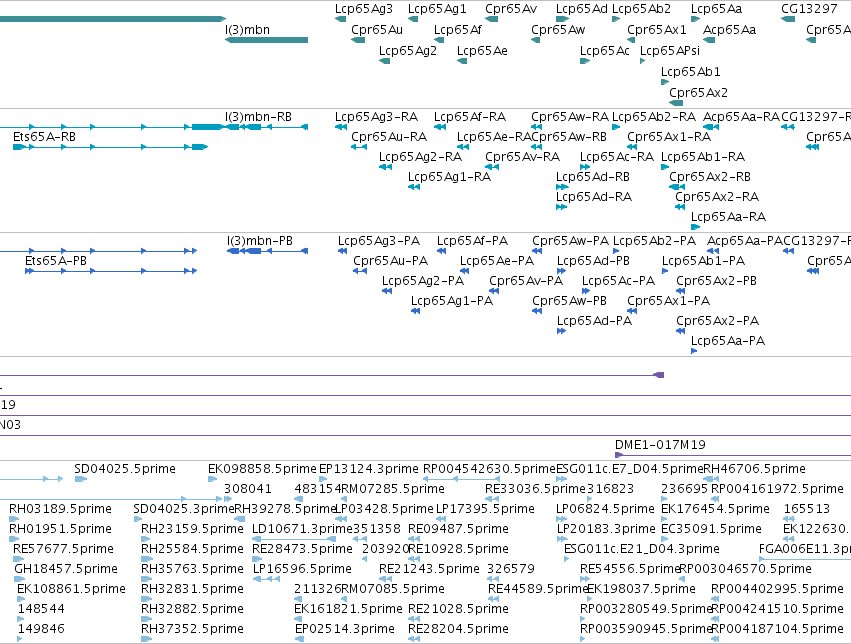This screenshot has width=851, height=644.
Task: Click the Lcp65Ag3-RA transcript label
Action: coord(377,117)
